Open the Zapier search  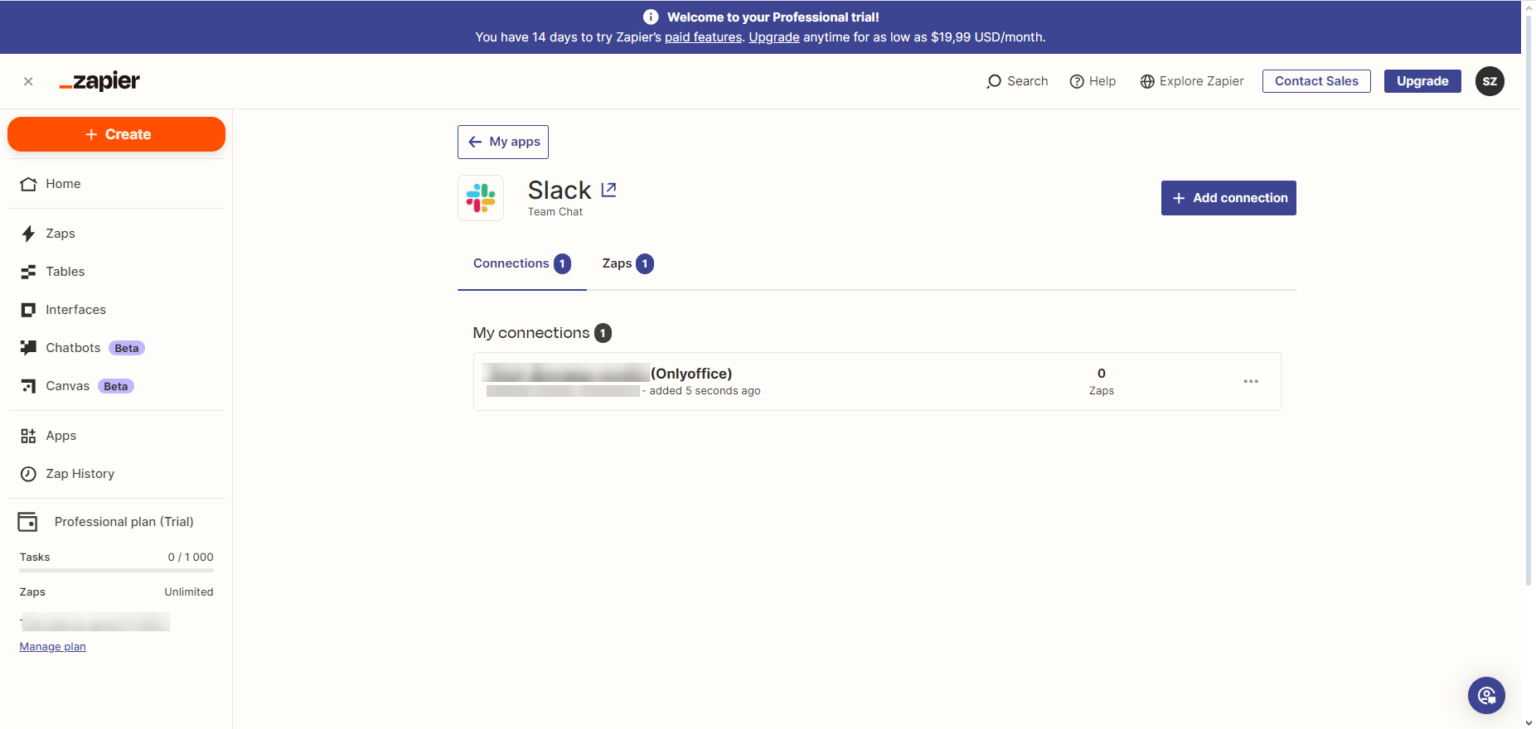click(x=1017, y=81)
